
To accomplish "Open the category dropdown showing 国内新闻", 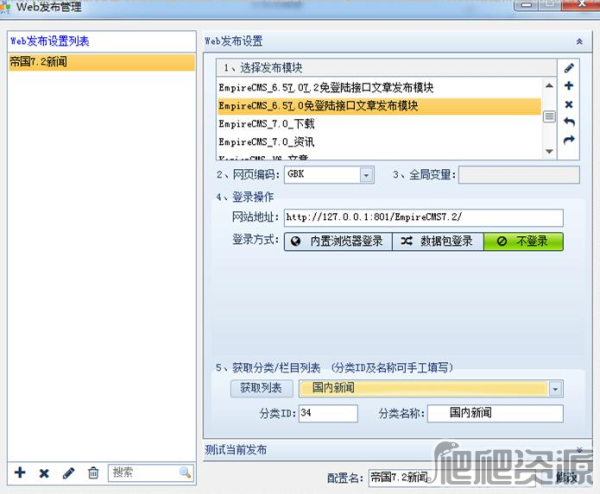I will 555,389.
